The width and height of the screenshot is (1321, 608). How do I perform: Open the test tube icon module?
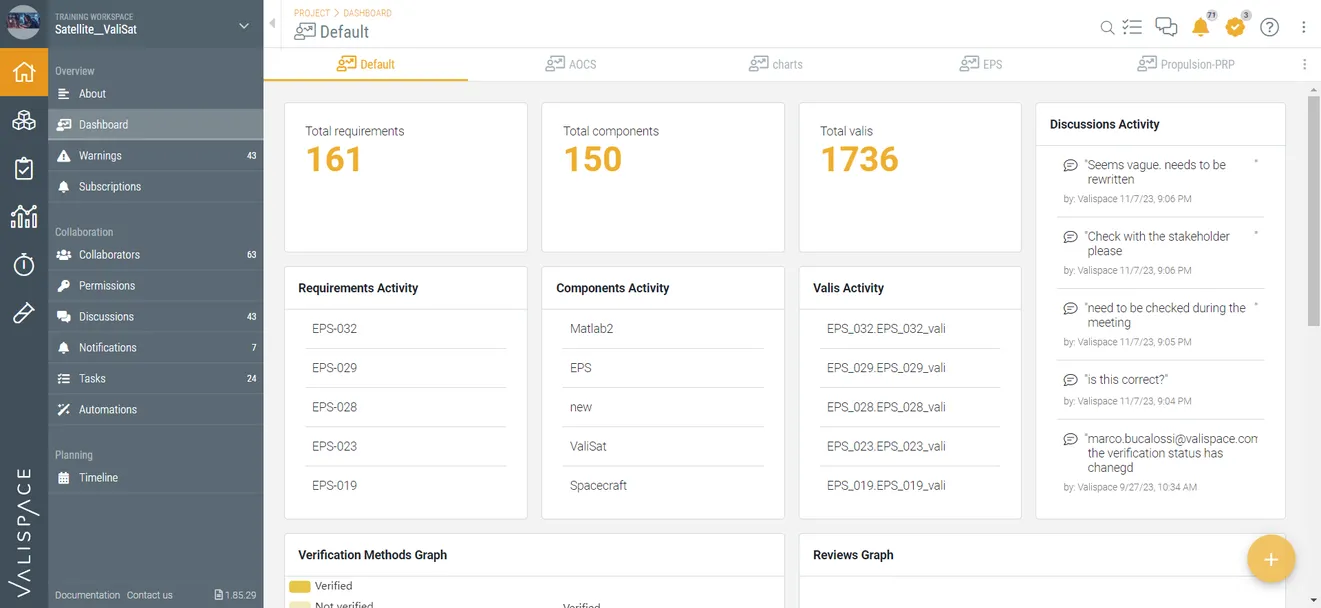pos(24,313)
